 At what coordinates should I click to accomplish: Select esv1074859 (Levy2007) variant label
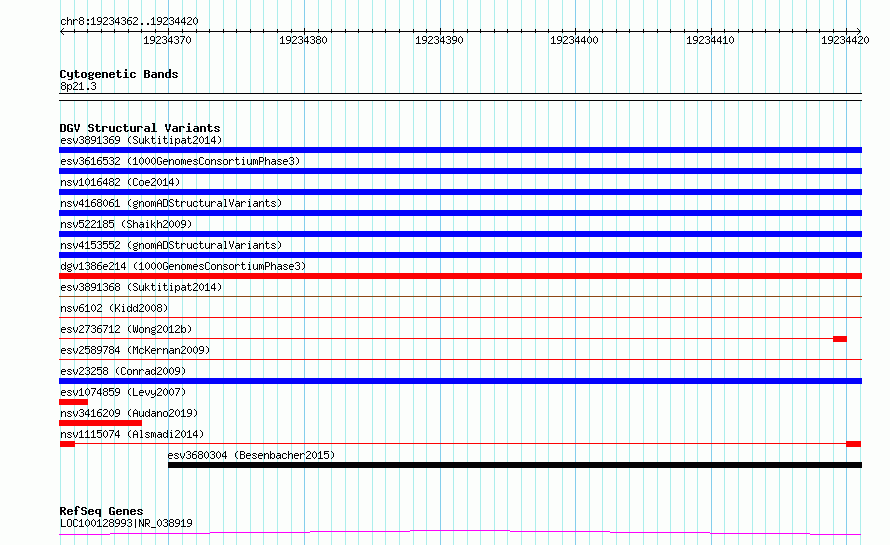tap(123, 392)
